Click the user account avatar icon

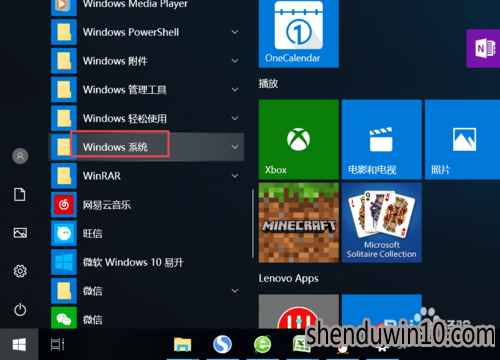[x=20, y=156]
